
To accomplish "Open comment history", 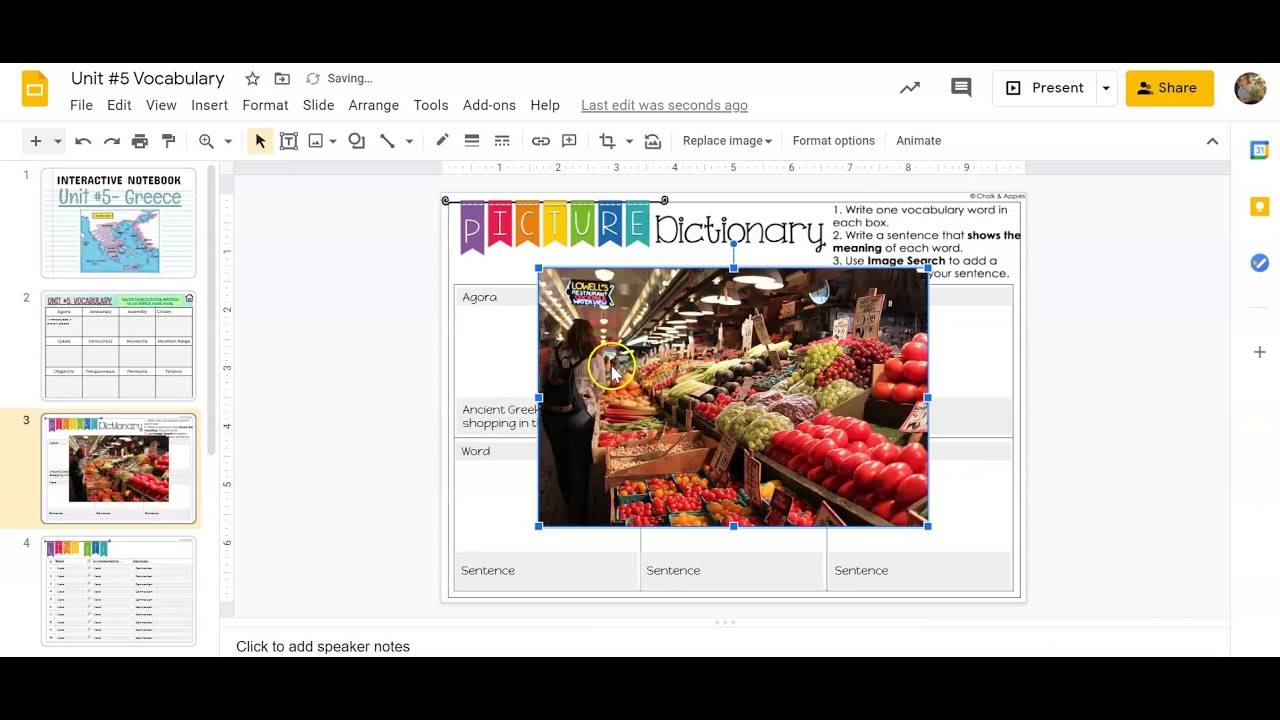I will coord(961,88).
